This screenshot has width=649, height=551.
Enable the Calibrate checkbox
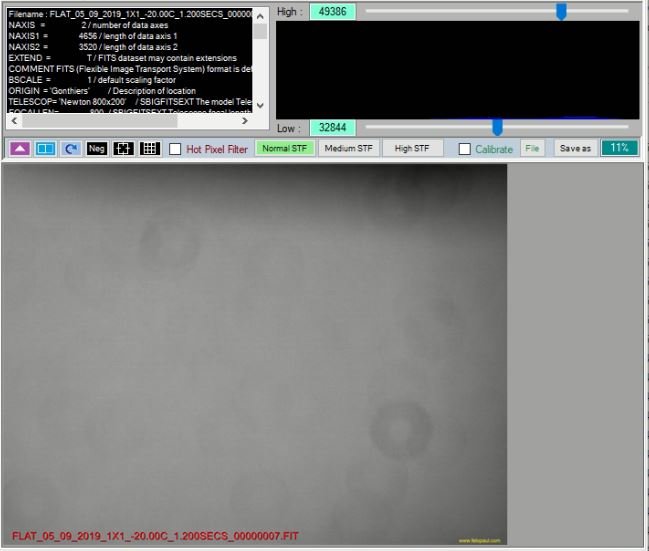coord(465,149)
